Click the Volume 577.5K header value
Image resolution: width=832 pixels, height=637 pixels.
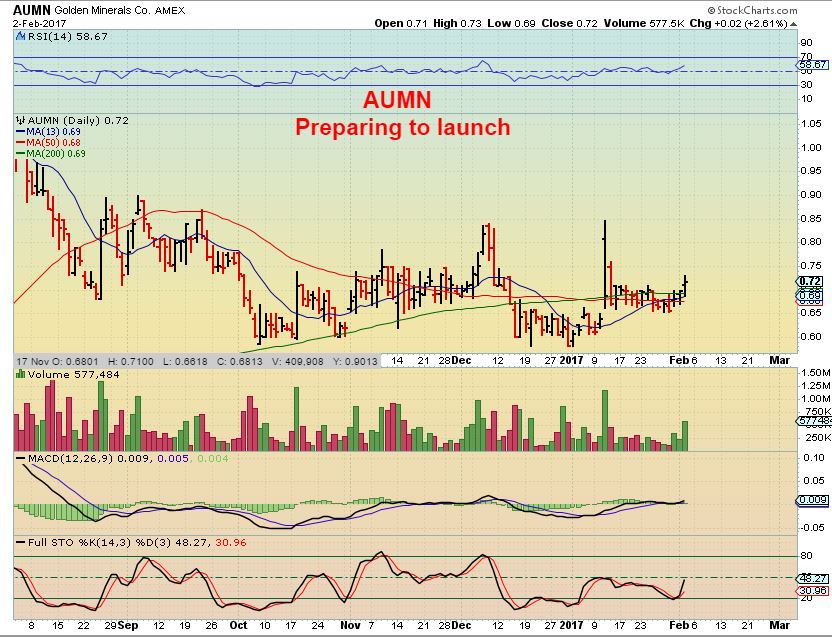click(644, 23)
